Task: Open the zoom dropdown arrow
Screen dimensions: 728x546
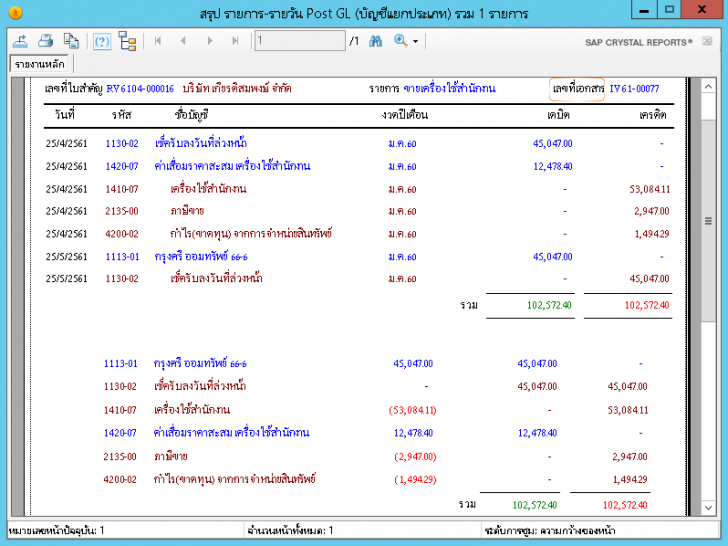Action: pyautogui.click(x=416, y=42)
